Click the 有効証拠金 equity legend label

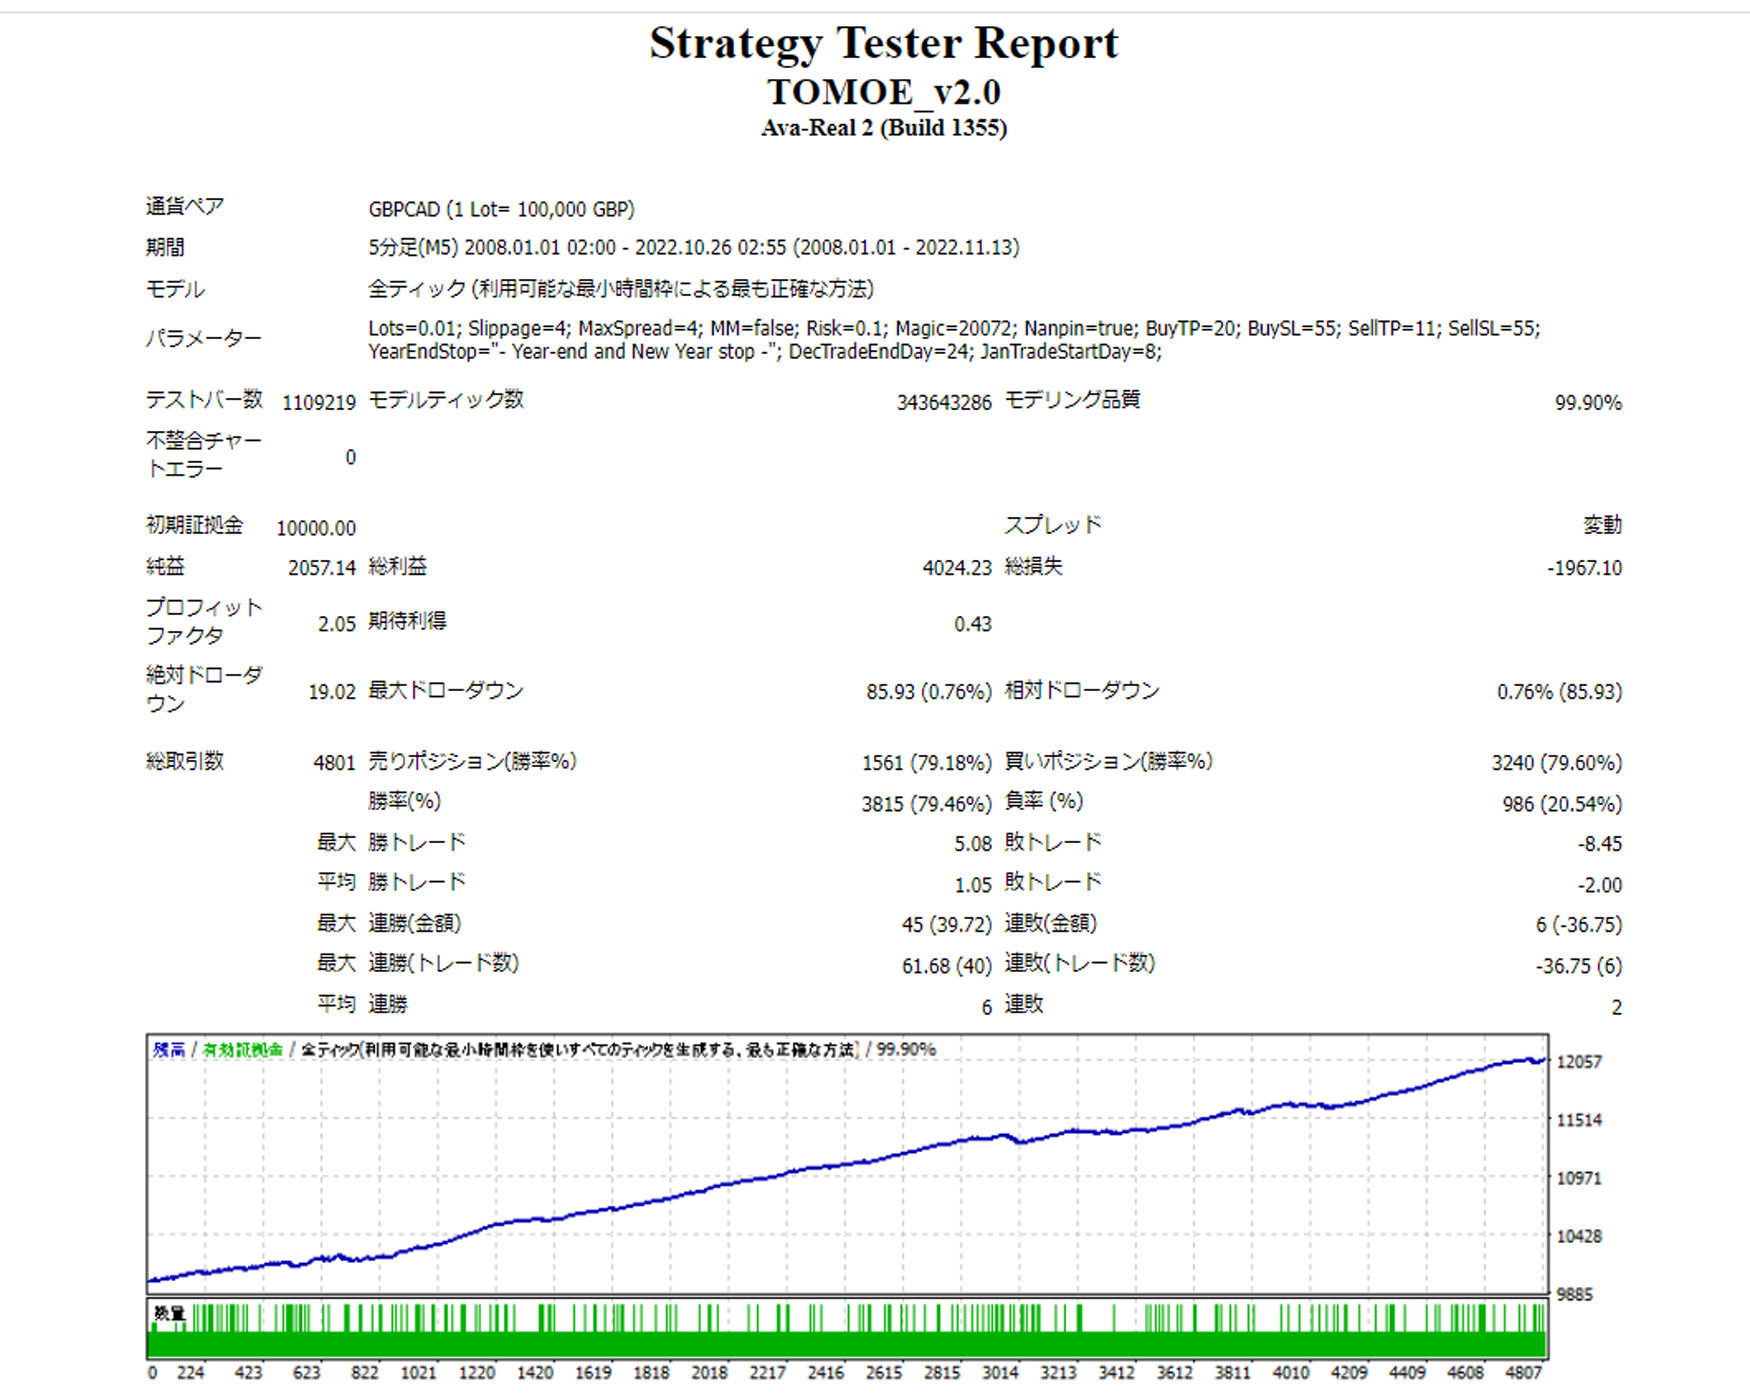point(243,1049)
